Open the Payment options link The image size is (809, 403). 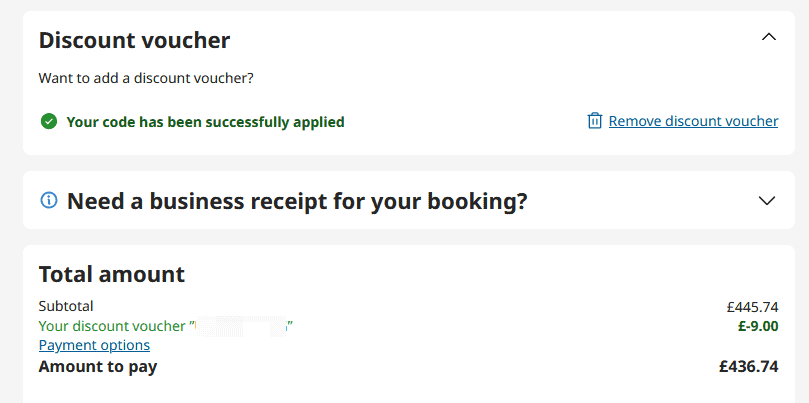[94, 345]
